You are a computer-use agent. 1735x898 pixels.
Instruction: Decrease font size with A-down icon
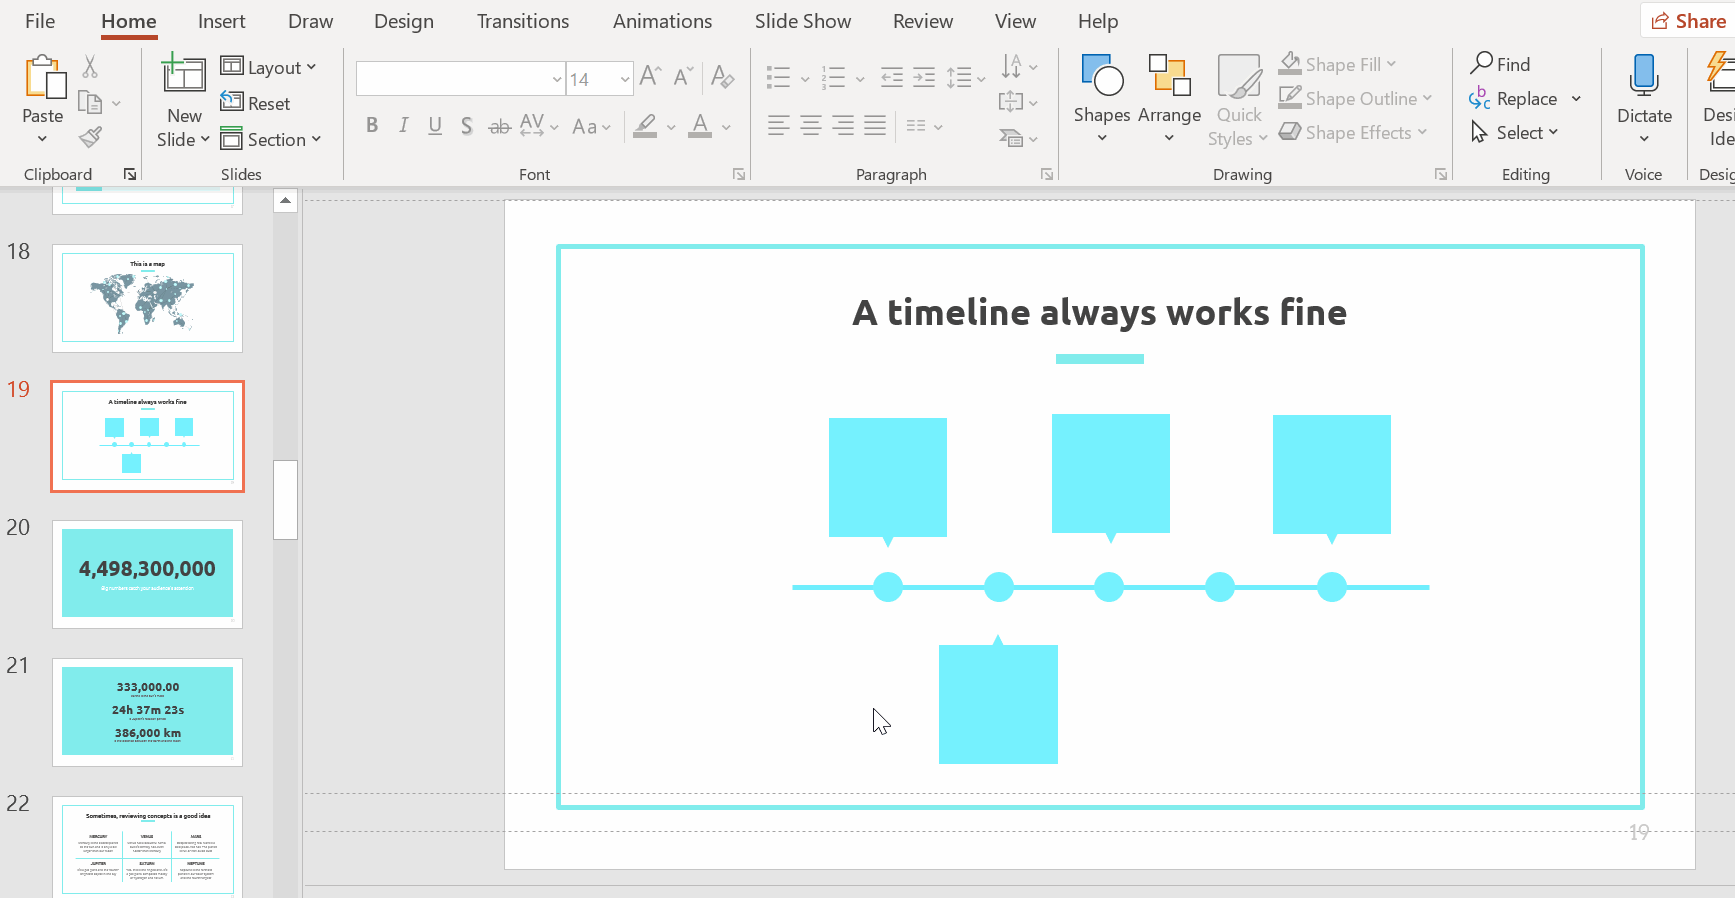coord(683,76)
